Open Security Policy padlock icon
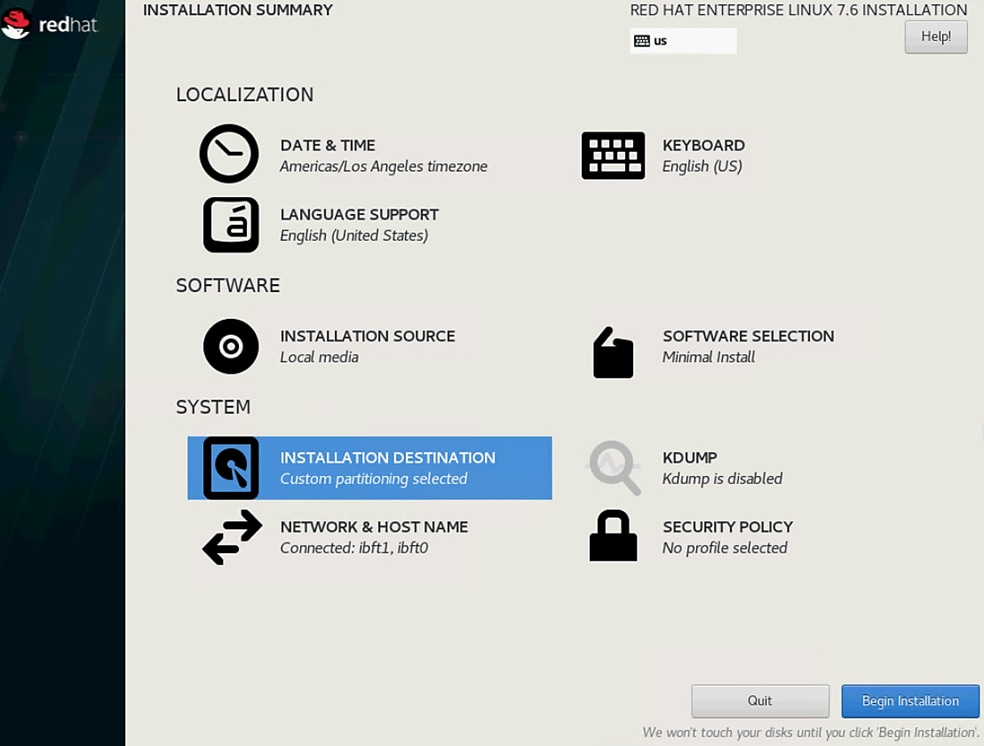The height and width of the screenshot is (746, 984). tap(613, 535)
